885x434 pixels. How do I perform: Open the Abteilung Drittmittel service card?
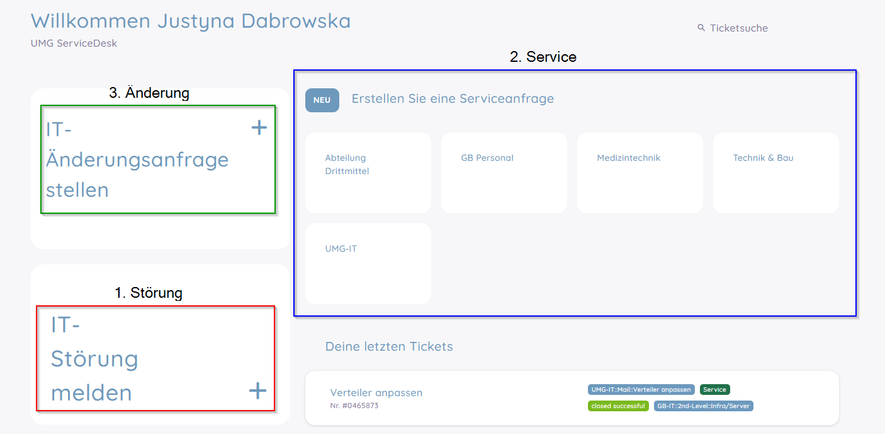[367, 172]
